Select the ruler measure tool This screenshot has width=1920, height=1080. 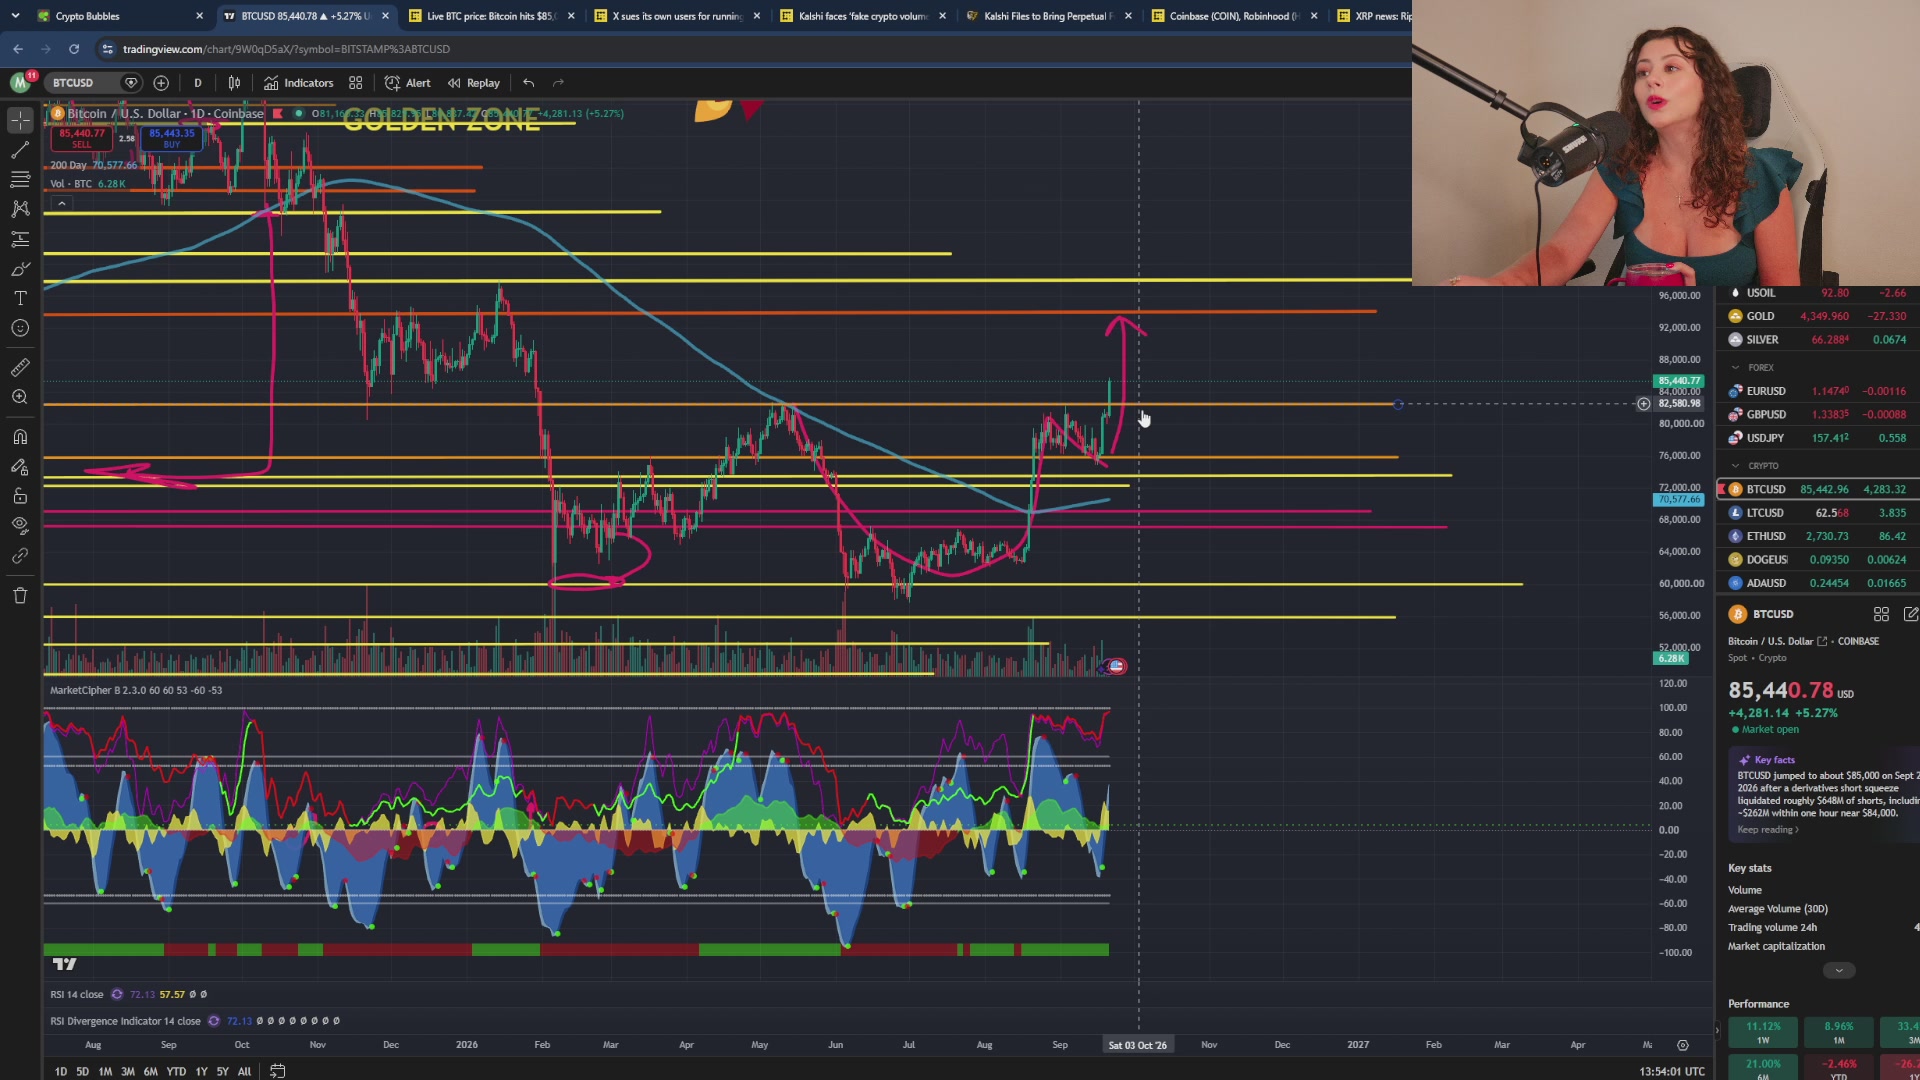coord(20,367)
